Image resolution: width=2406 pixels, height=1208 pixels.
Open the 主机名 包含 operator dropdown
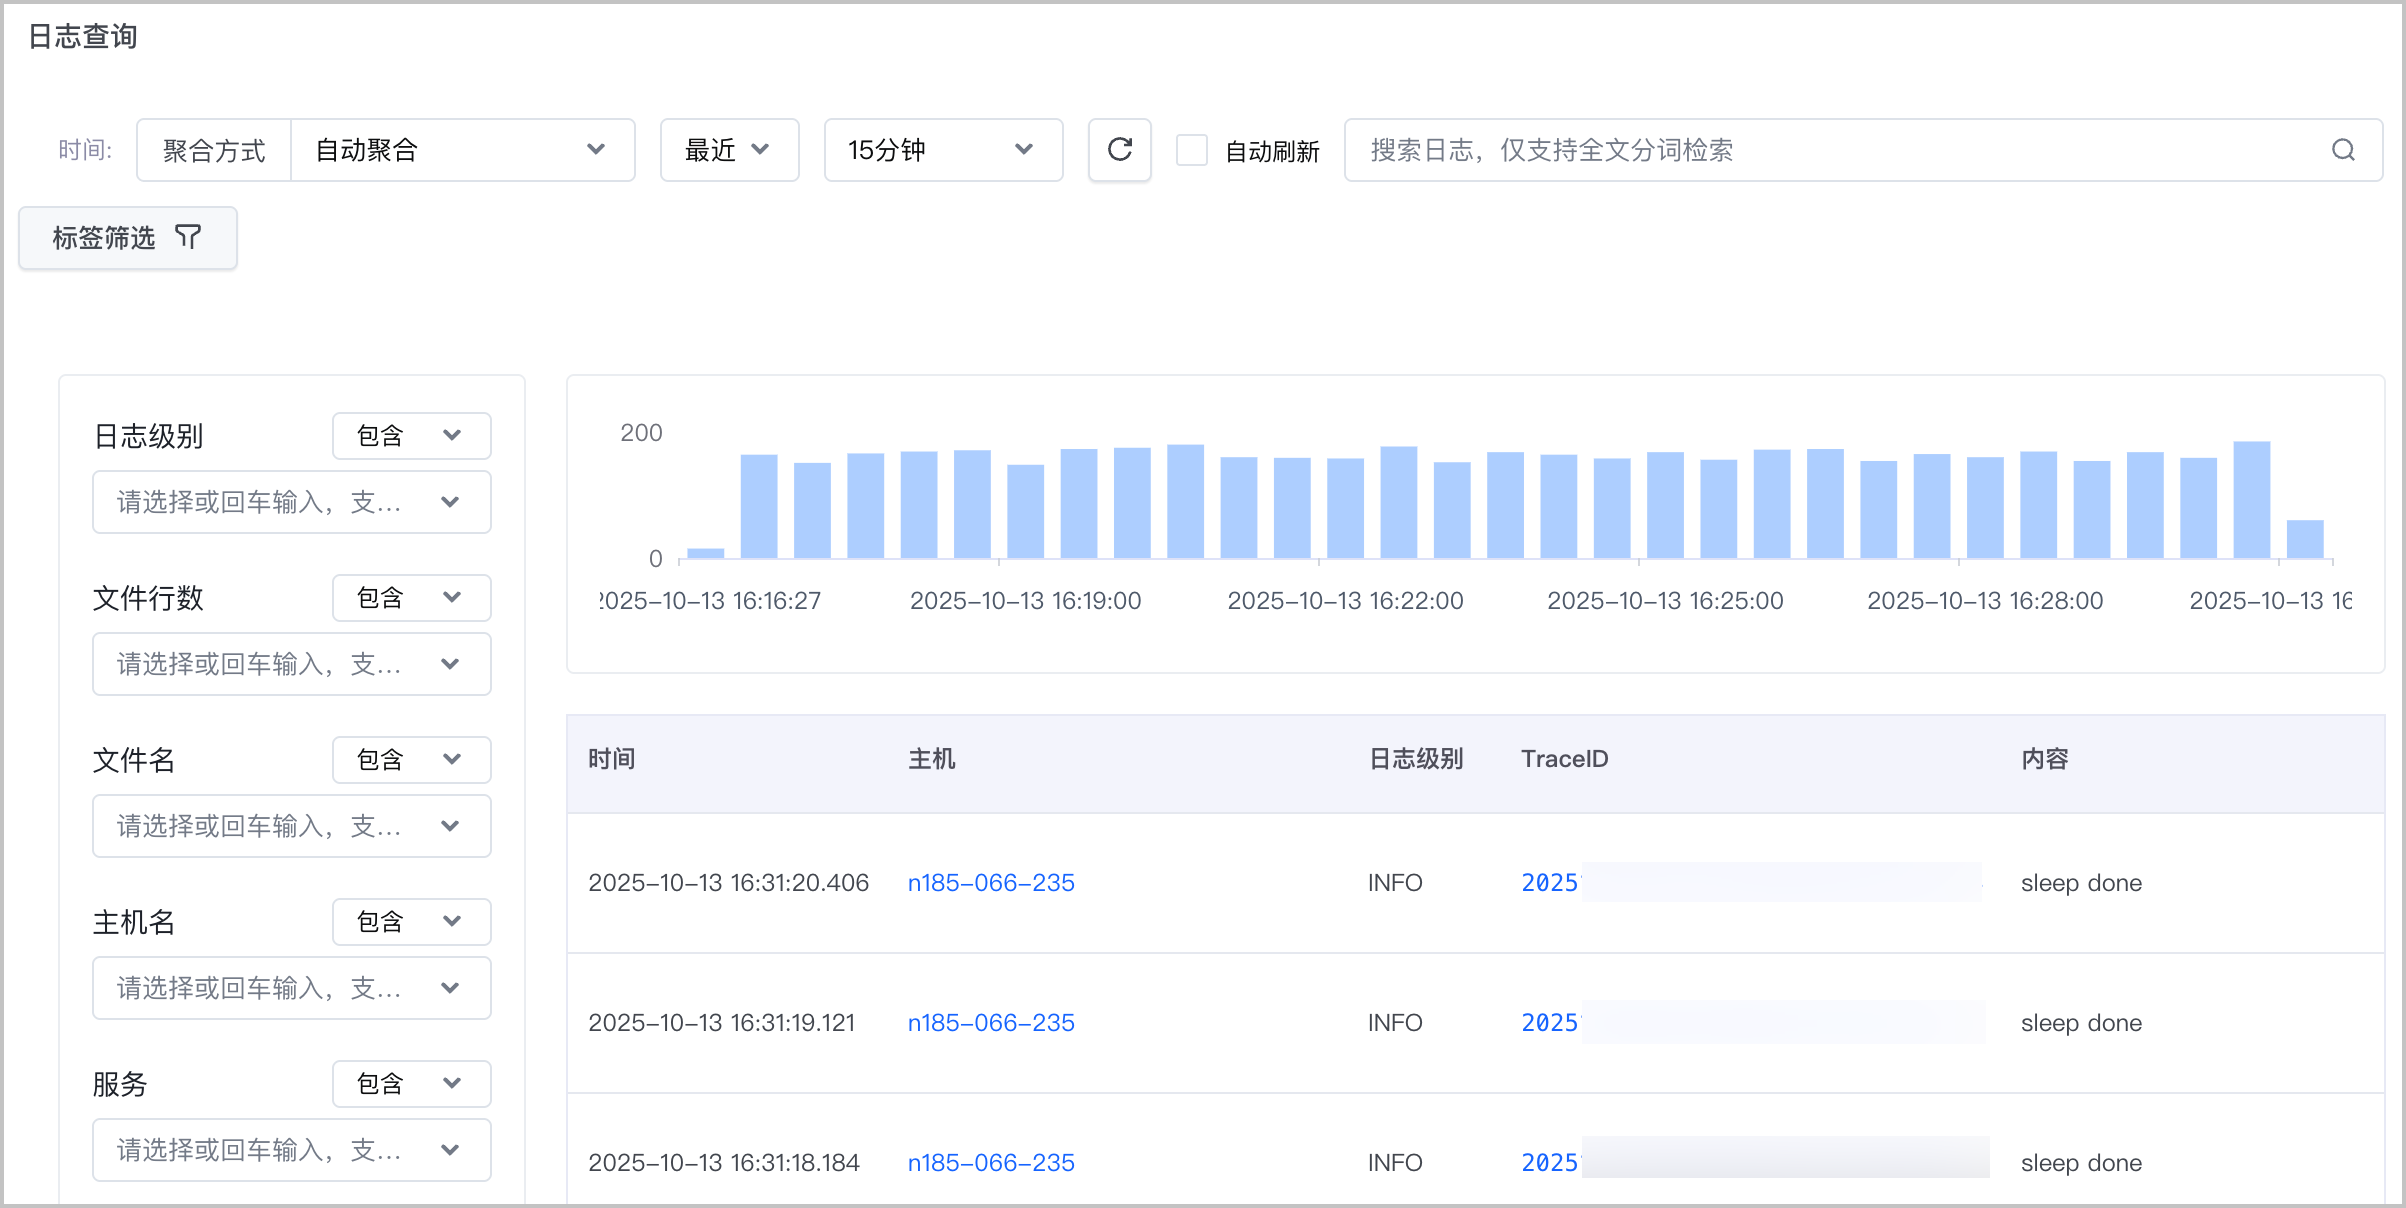point(411,922)
